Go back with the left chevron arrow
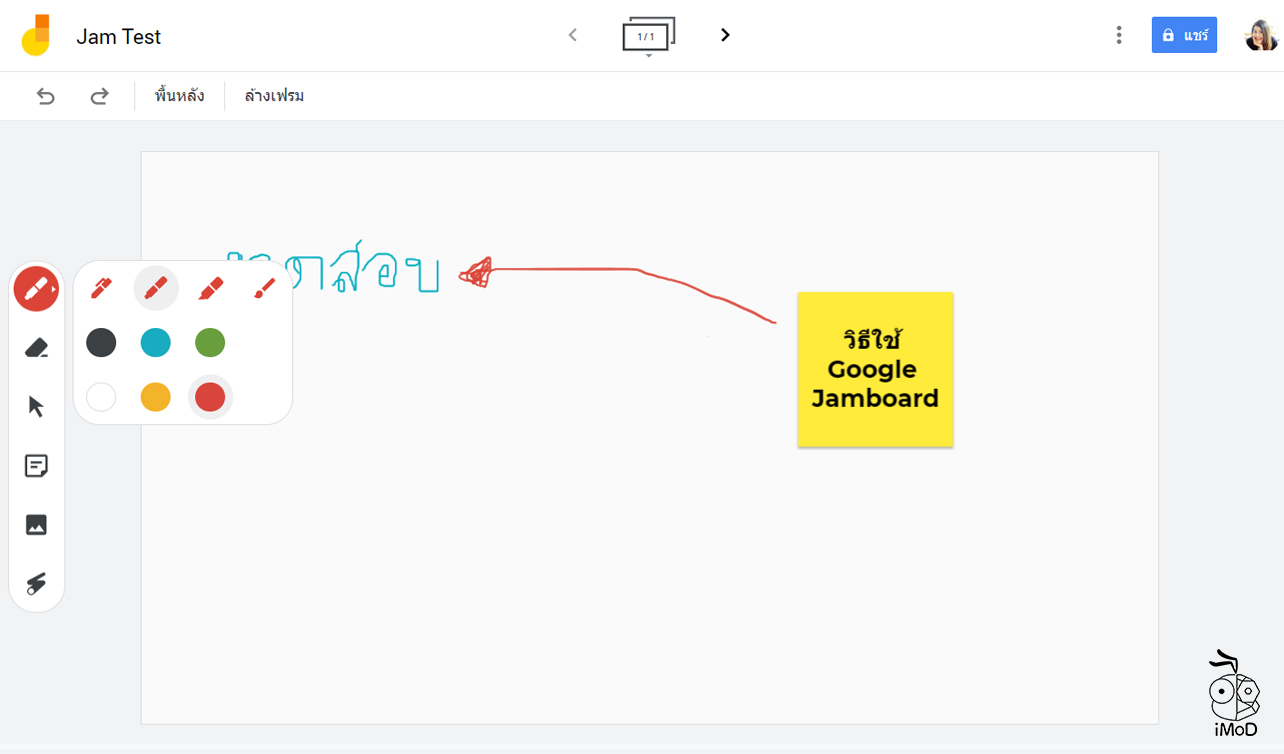Image resolution: width=1284 pixels, height=754 pixels. (x=572, y=34)
